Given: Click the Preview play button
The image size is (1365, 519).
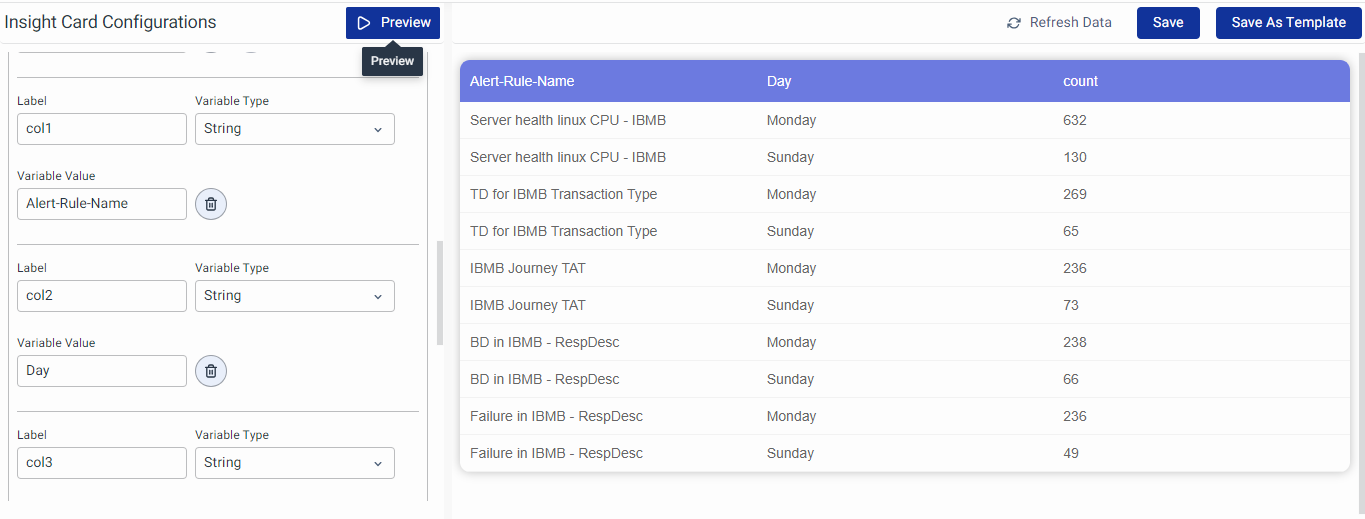Looking at the screenshot, I should click(393, 23).
